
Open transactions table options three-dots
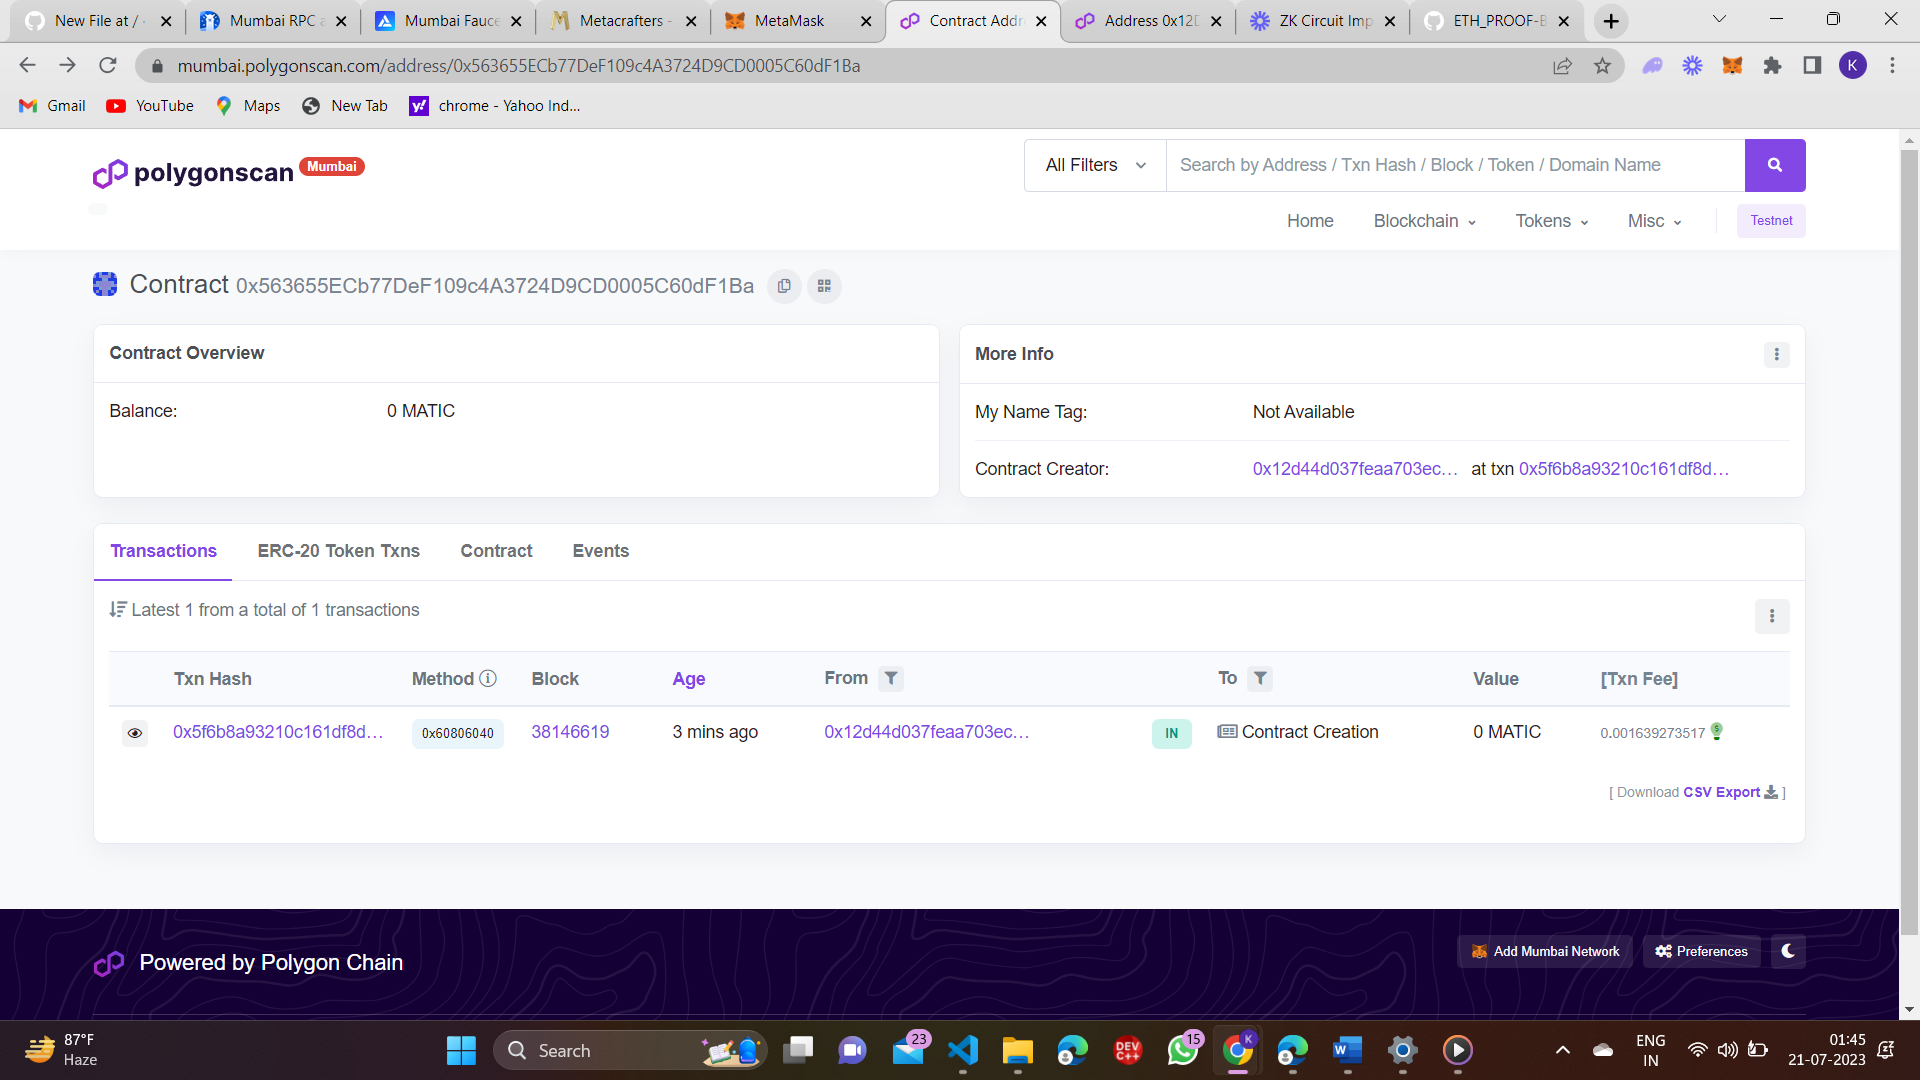pyautogui.click(x=1771, y=616)
